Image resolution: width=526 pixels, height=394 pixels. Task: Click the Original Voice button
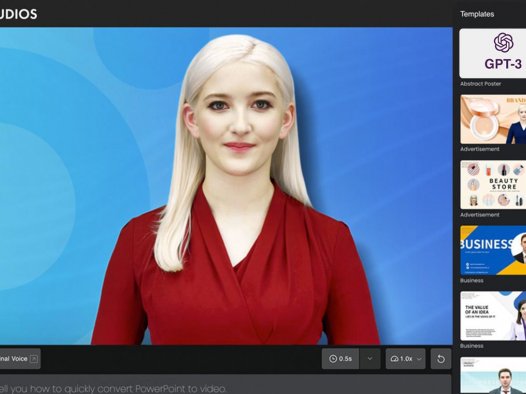(x=19, y=359)
